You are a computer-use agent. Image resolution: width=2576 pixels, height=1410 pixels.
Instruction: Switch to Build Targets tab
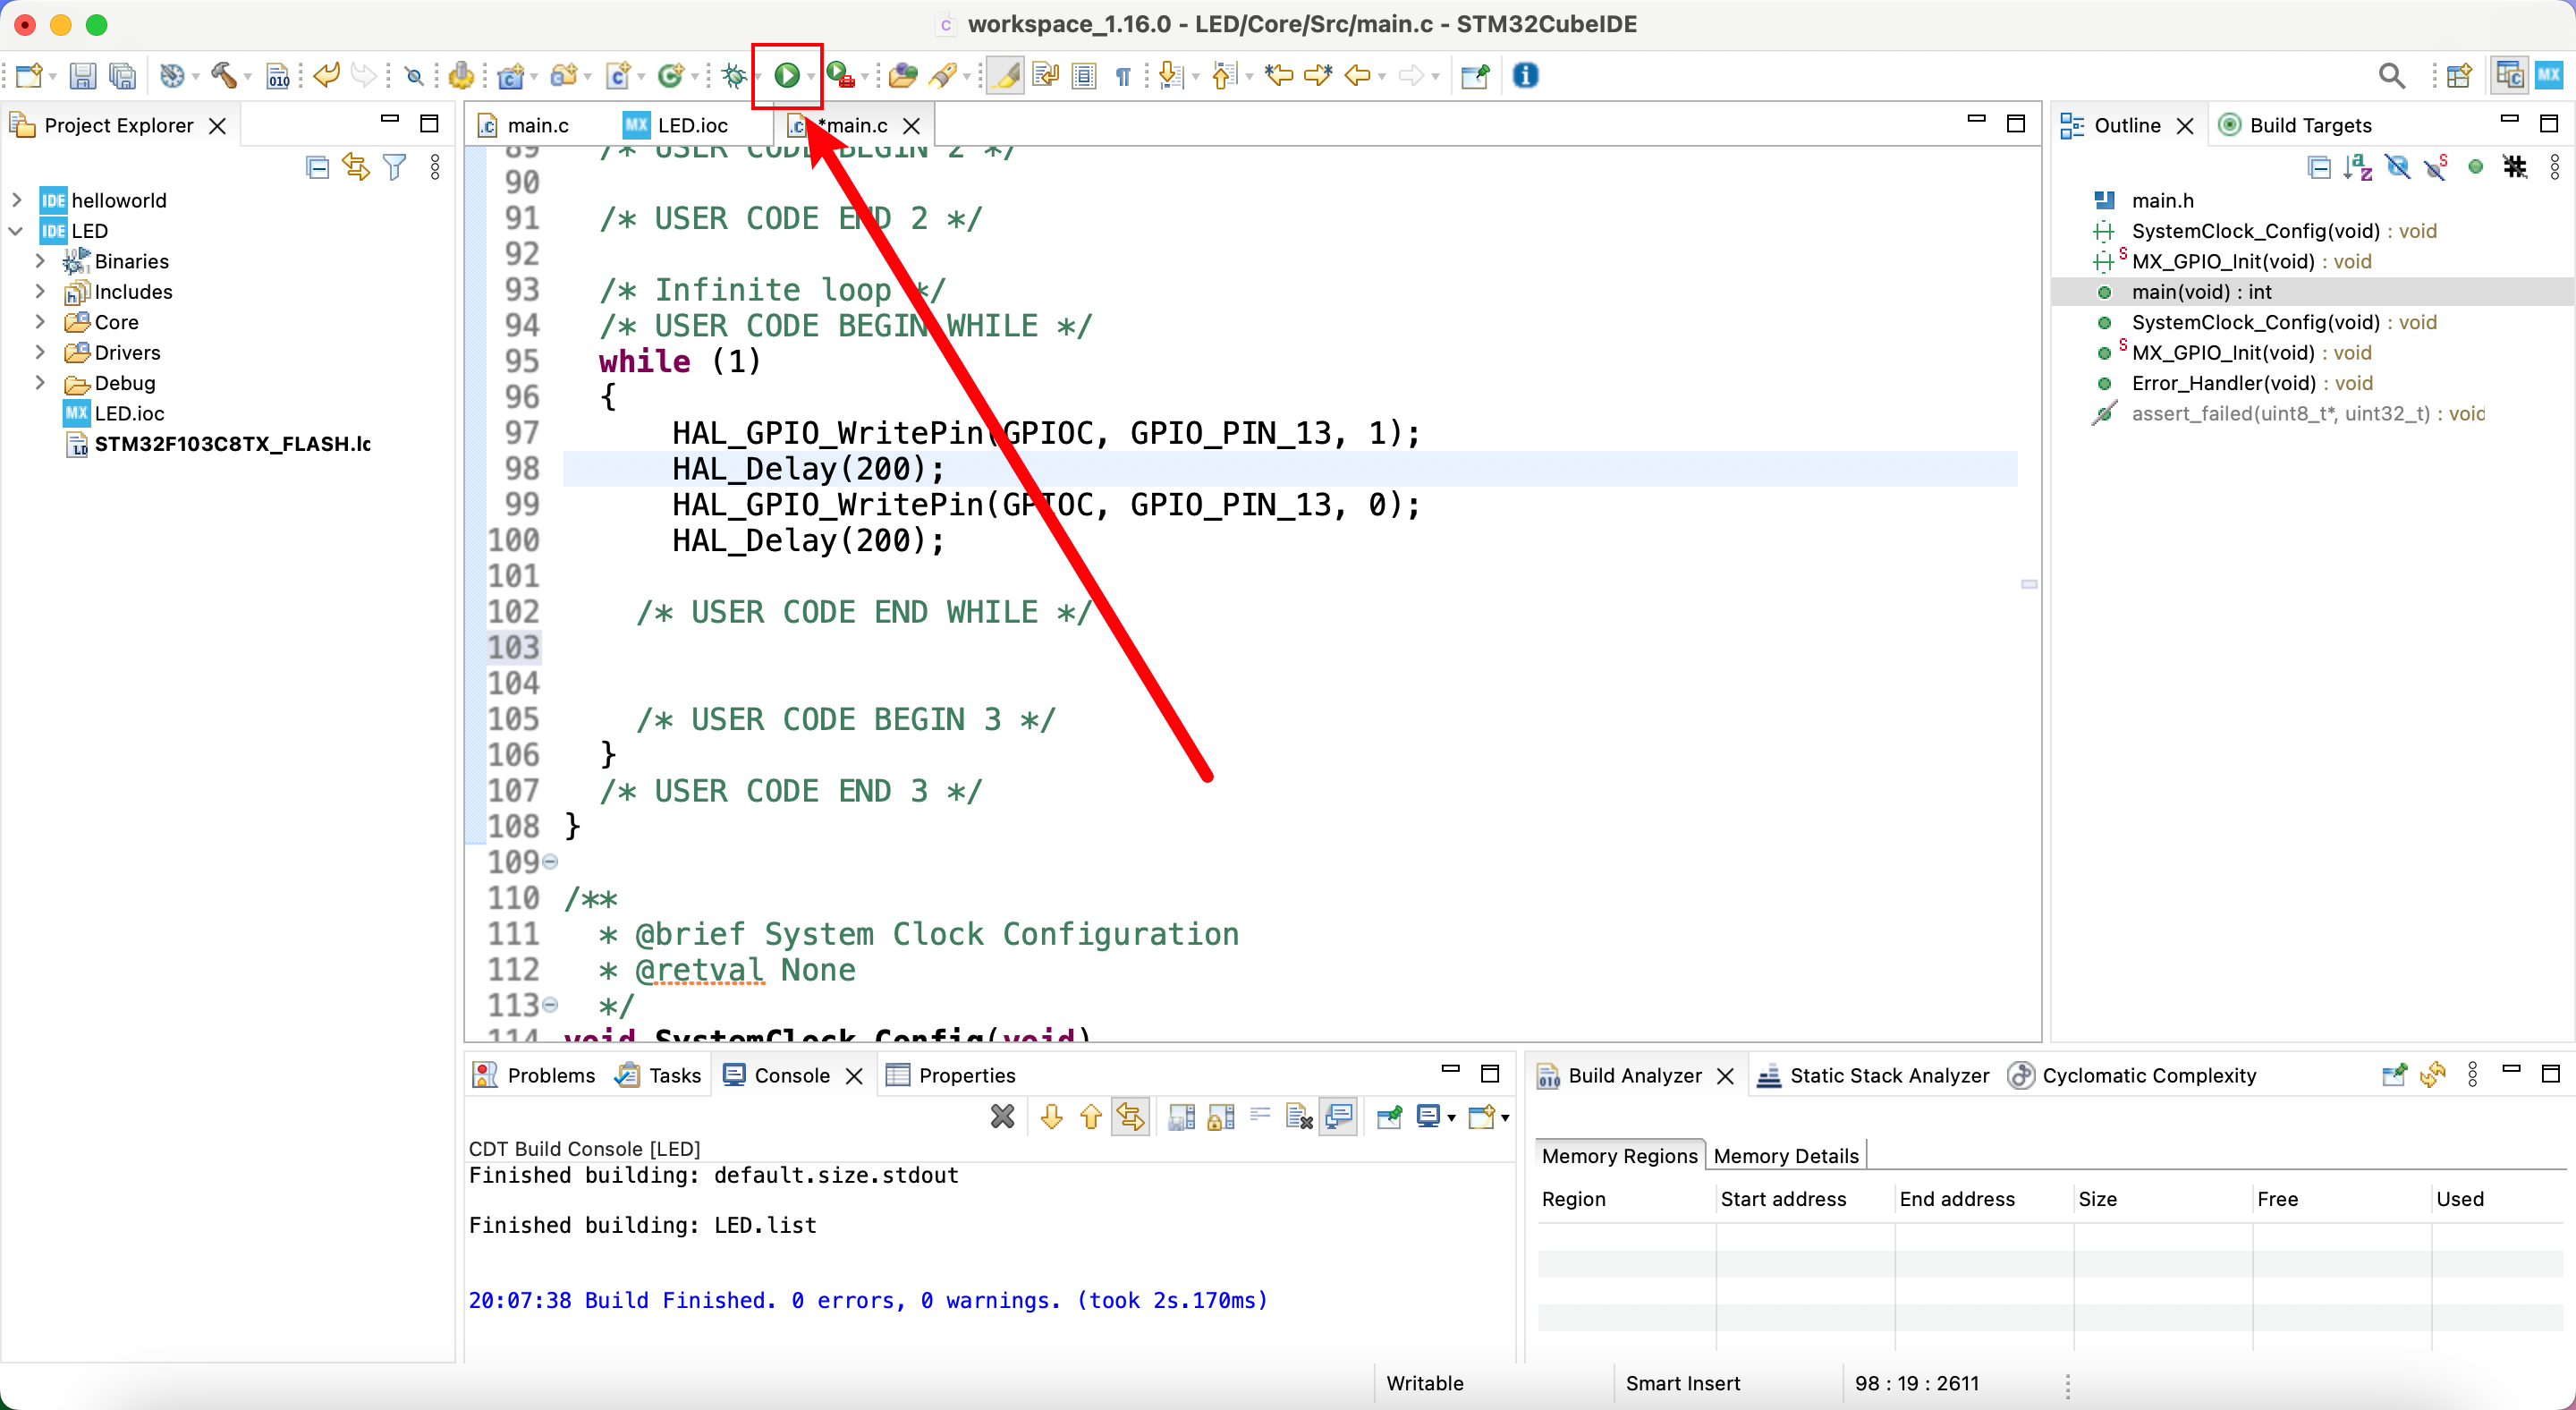2294,126
